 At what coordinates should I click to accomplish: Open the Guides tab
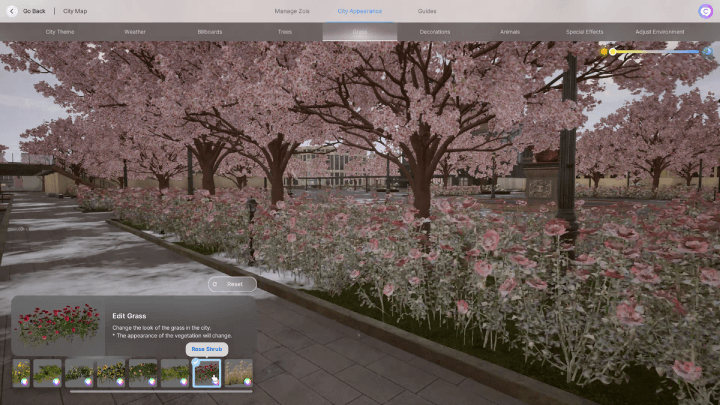[x=427, y=11]
